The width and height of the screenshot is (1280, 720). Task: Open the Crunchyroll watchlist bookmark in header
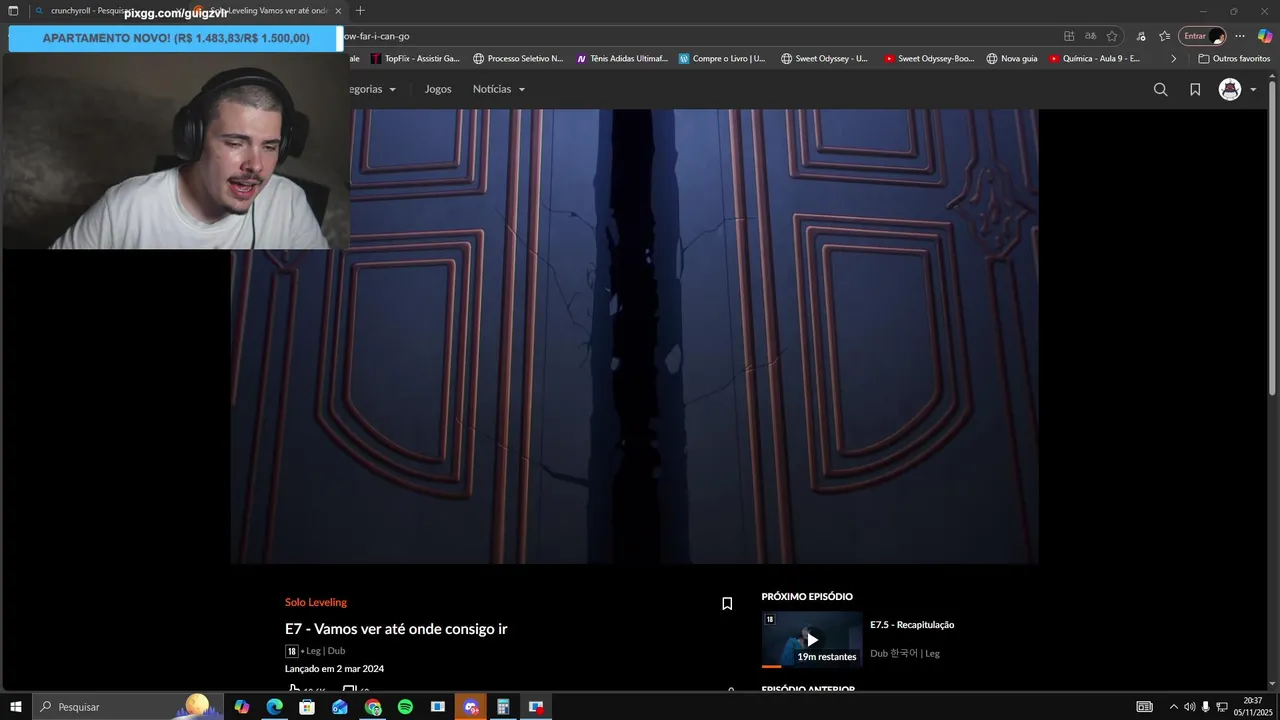click(1195, 89)
